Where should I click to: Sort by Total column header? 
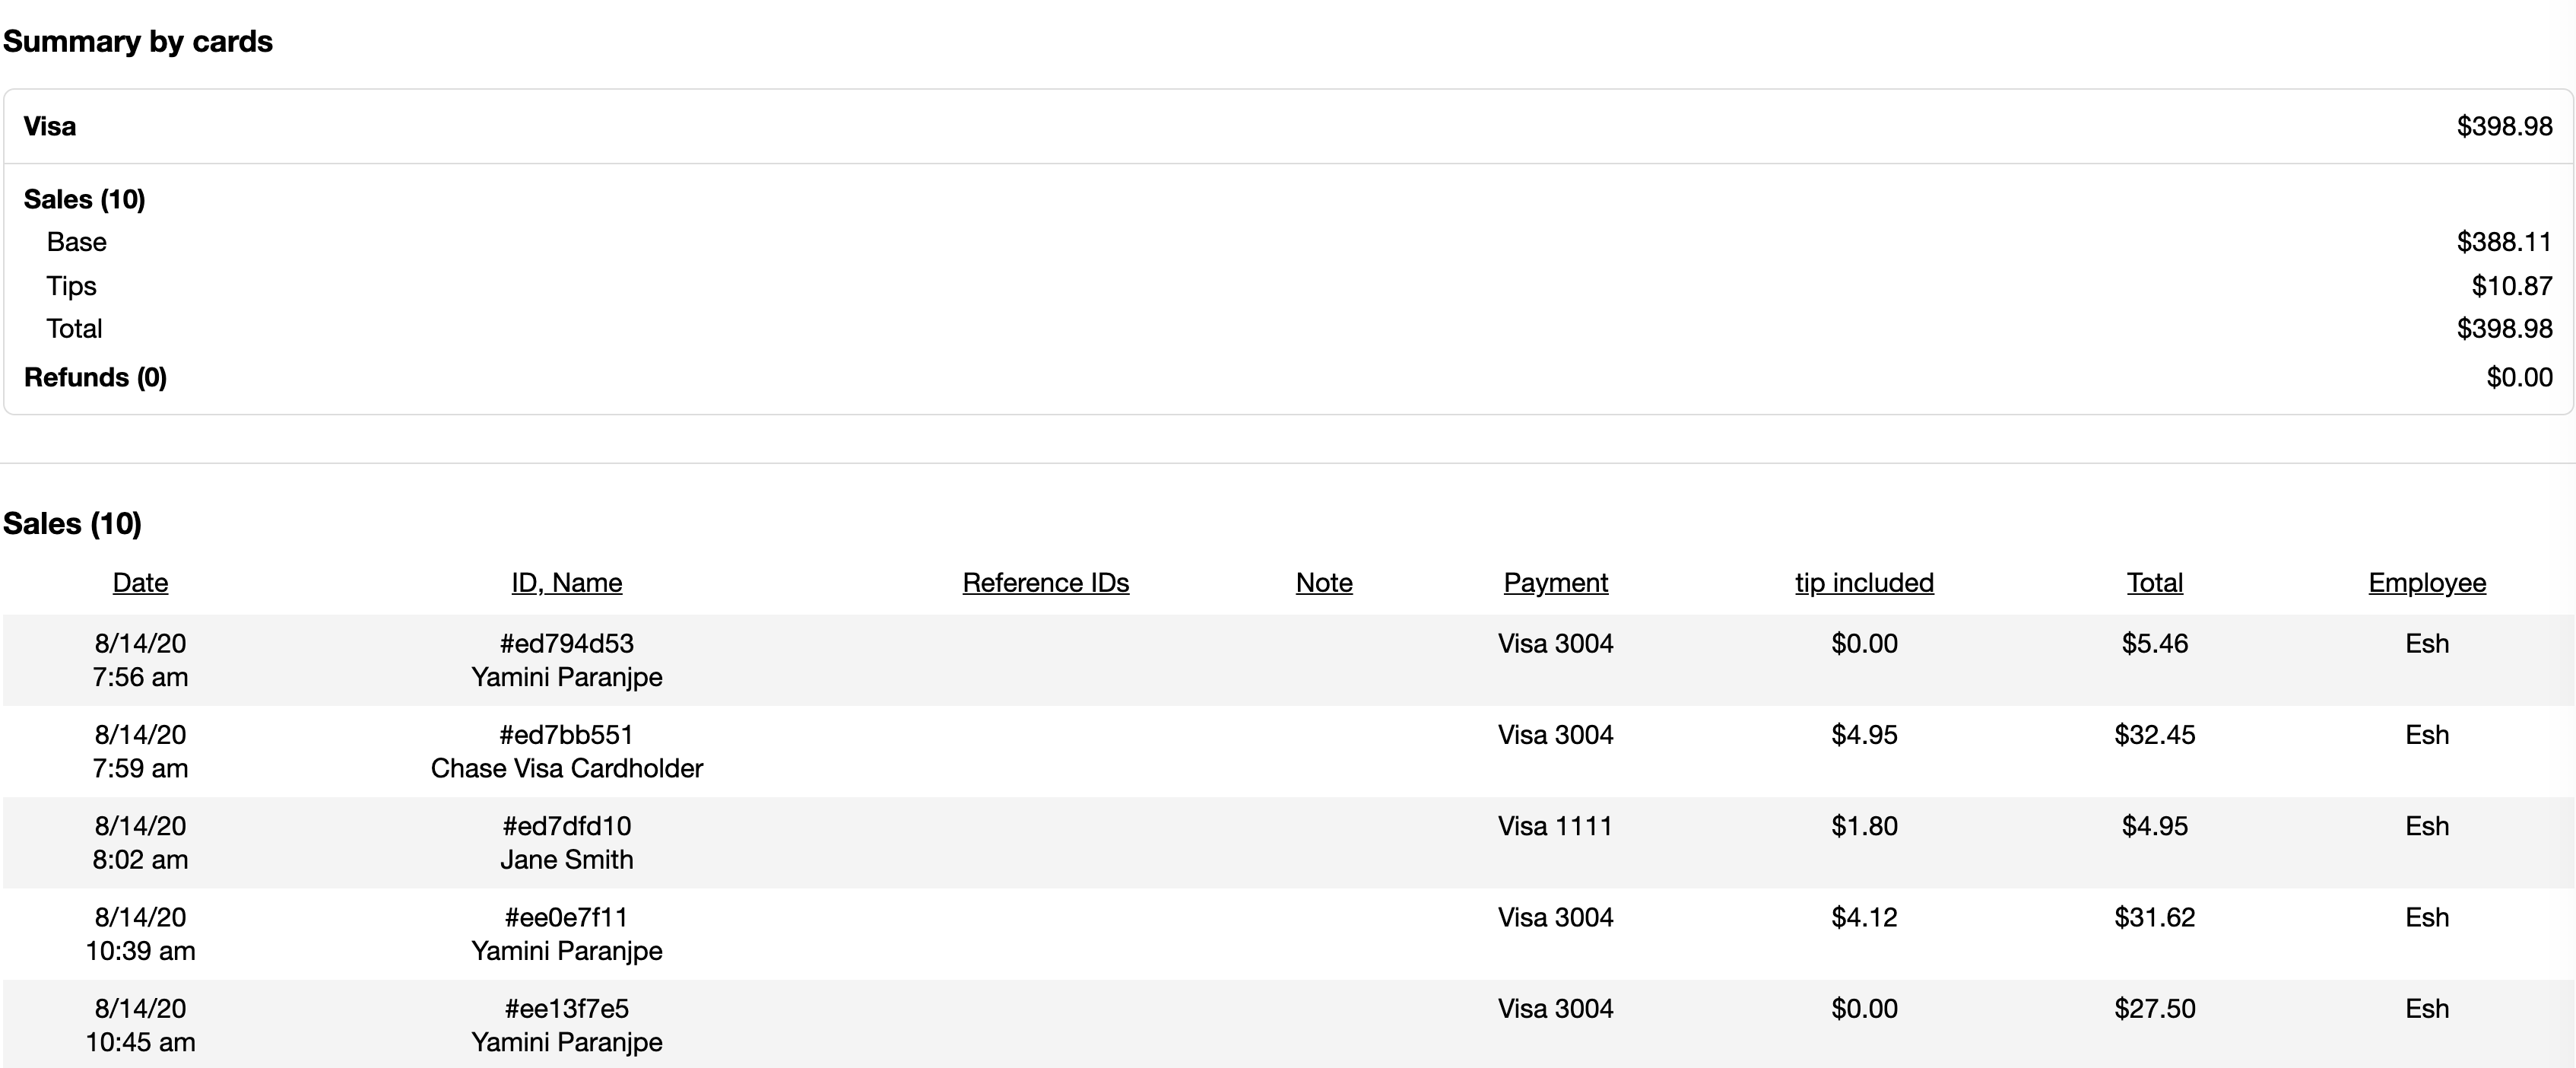2155,582
